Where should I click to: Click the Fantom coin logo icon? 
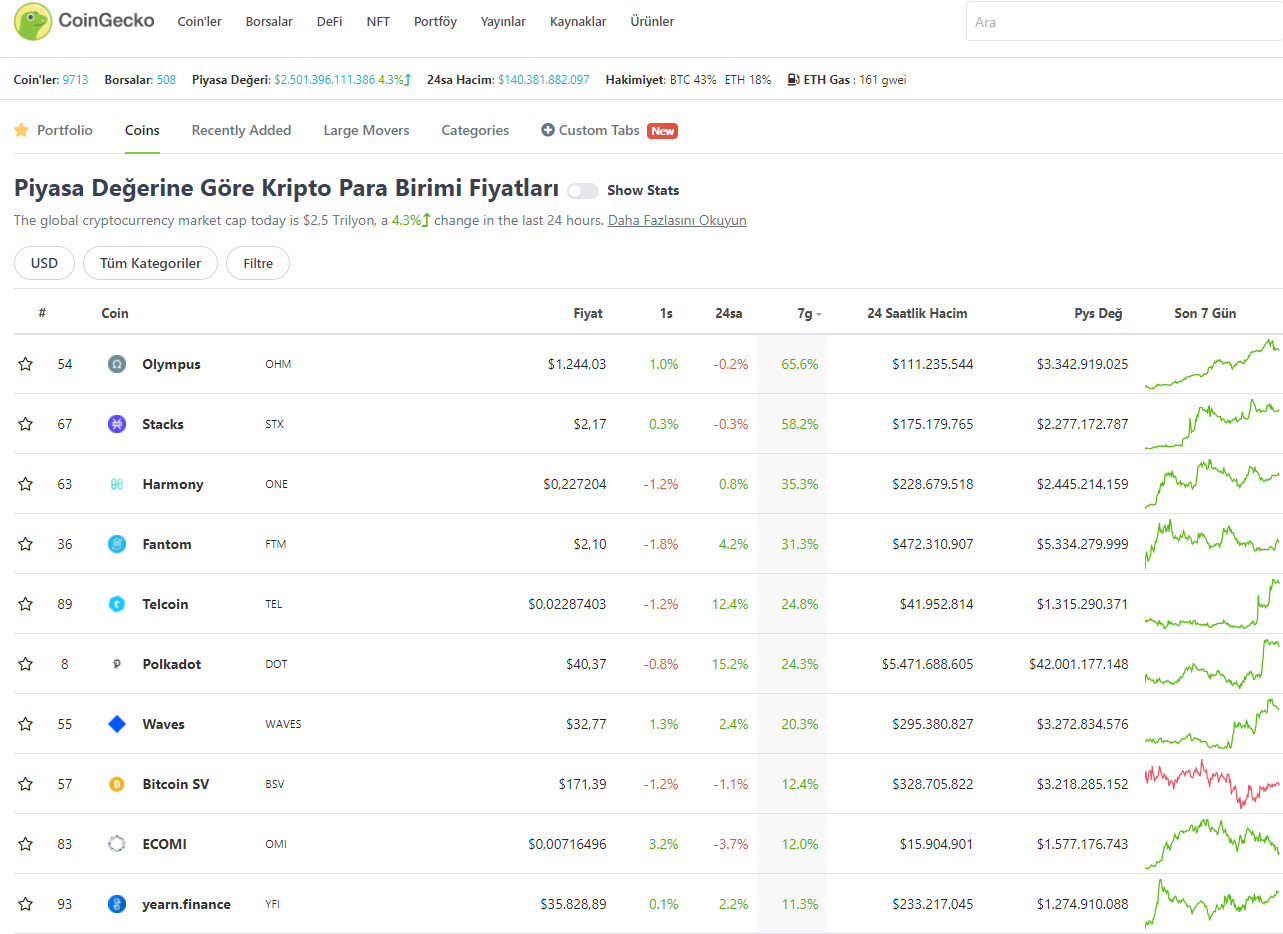(x=117, y=544)
